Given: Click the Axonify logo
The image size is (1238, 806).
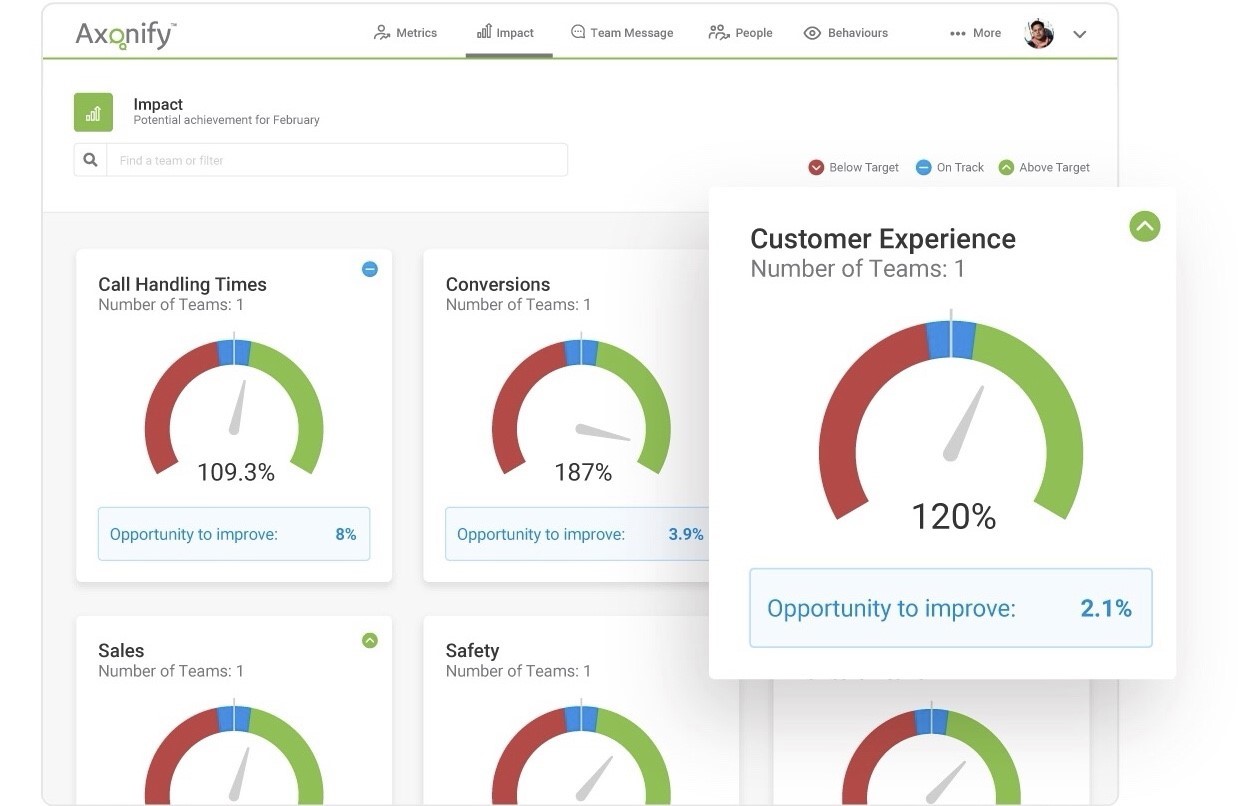Looking at the screenshot, I should (125, 34).
